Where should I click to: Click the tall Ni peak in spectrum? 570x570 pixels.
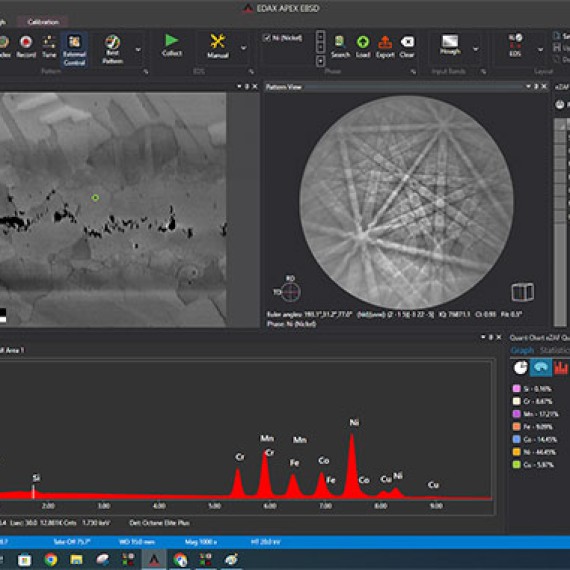[x=352, y=465]
